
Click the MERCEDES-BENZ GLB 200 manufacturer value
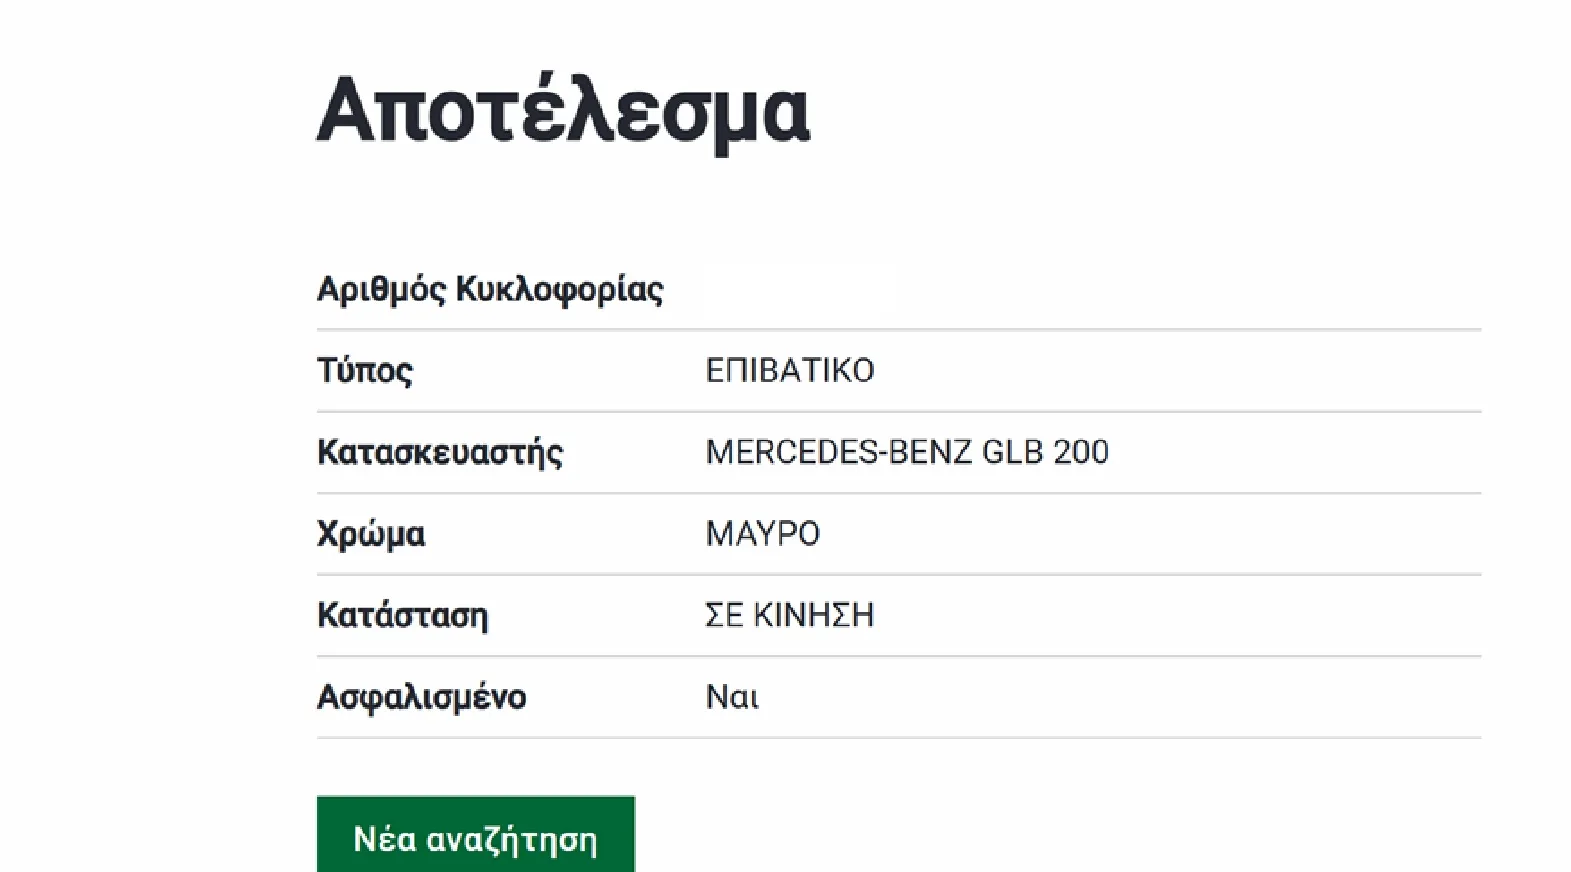point(906,451)
